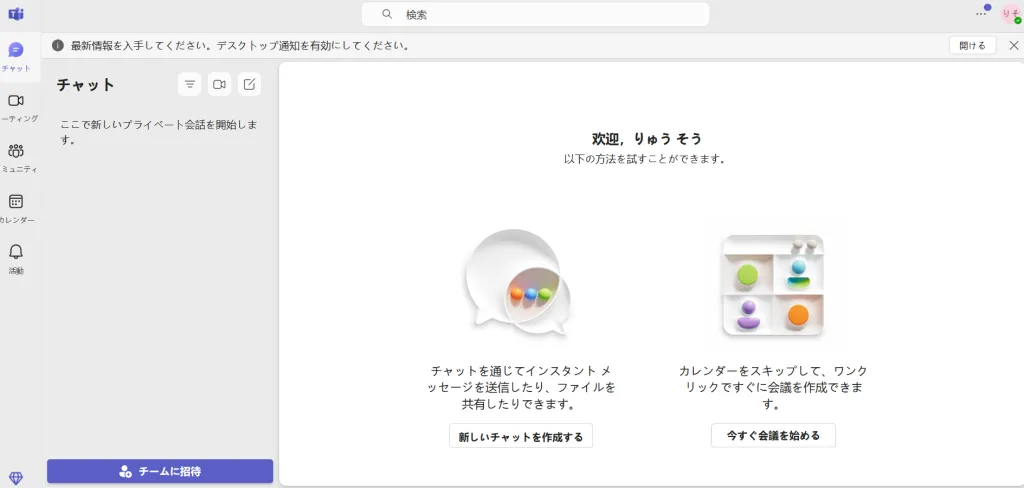Click the chat description text under bubbles
Screen dimensions: 1024x488
[520, 387]
